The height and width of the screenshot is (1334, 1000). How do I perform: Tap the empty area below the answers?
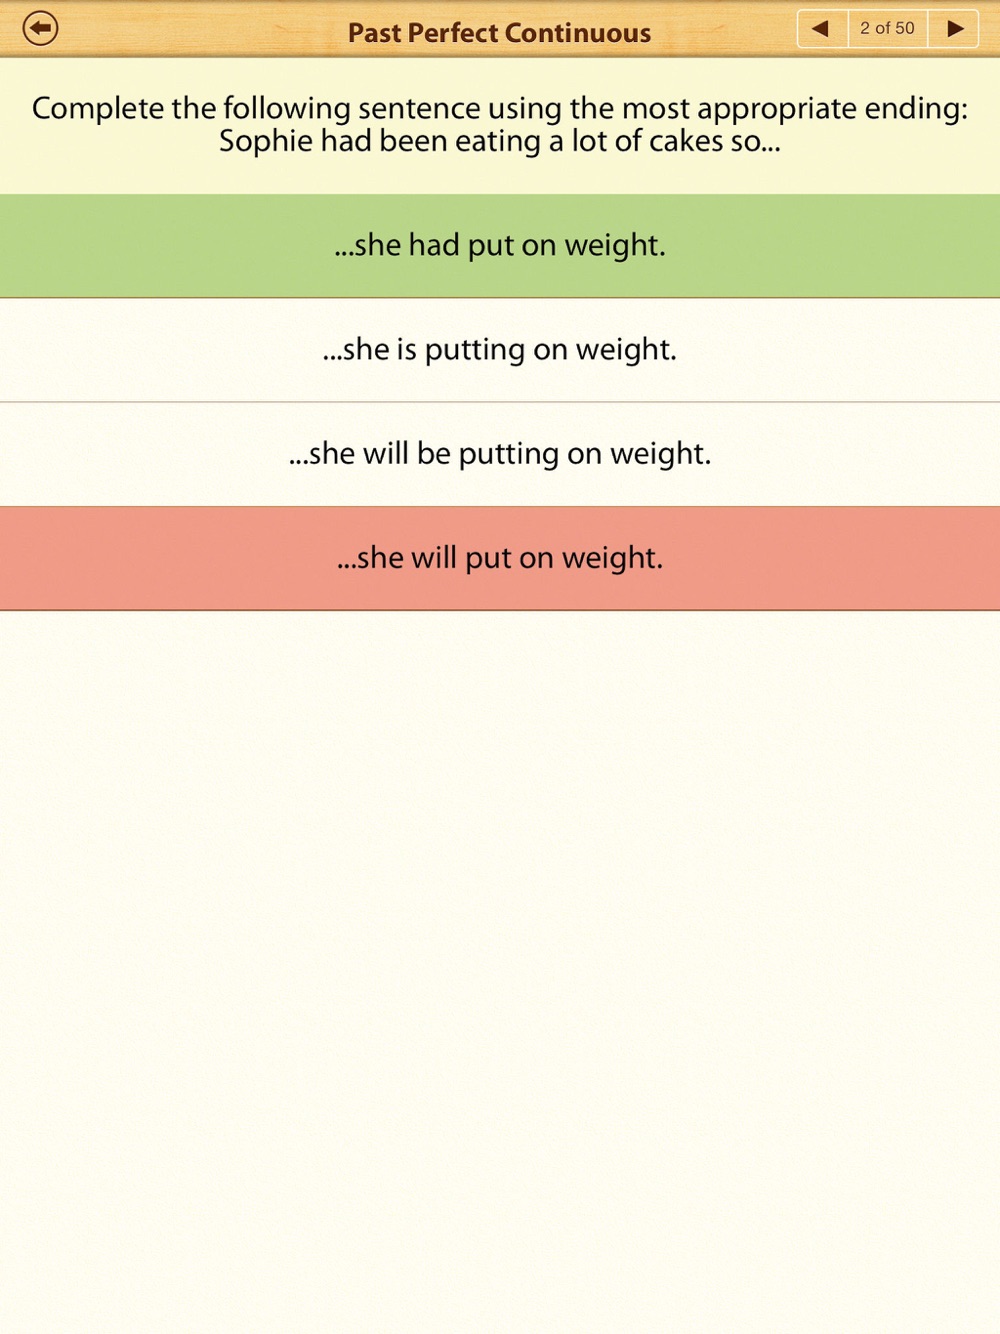(500, 970)
